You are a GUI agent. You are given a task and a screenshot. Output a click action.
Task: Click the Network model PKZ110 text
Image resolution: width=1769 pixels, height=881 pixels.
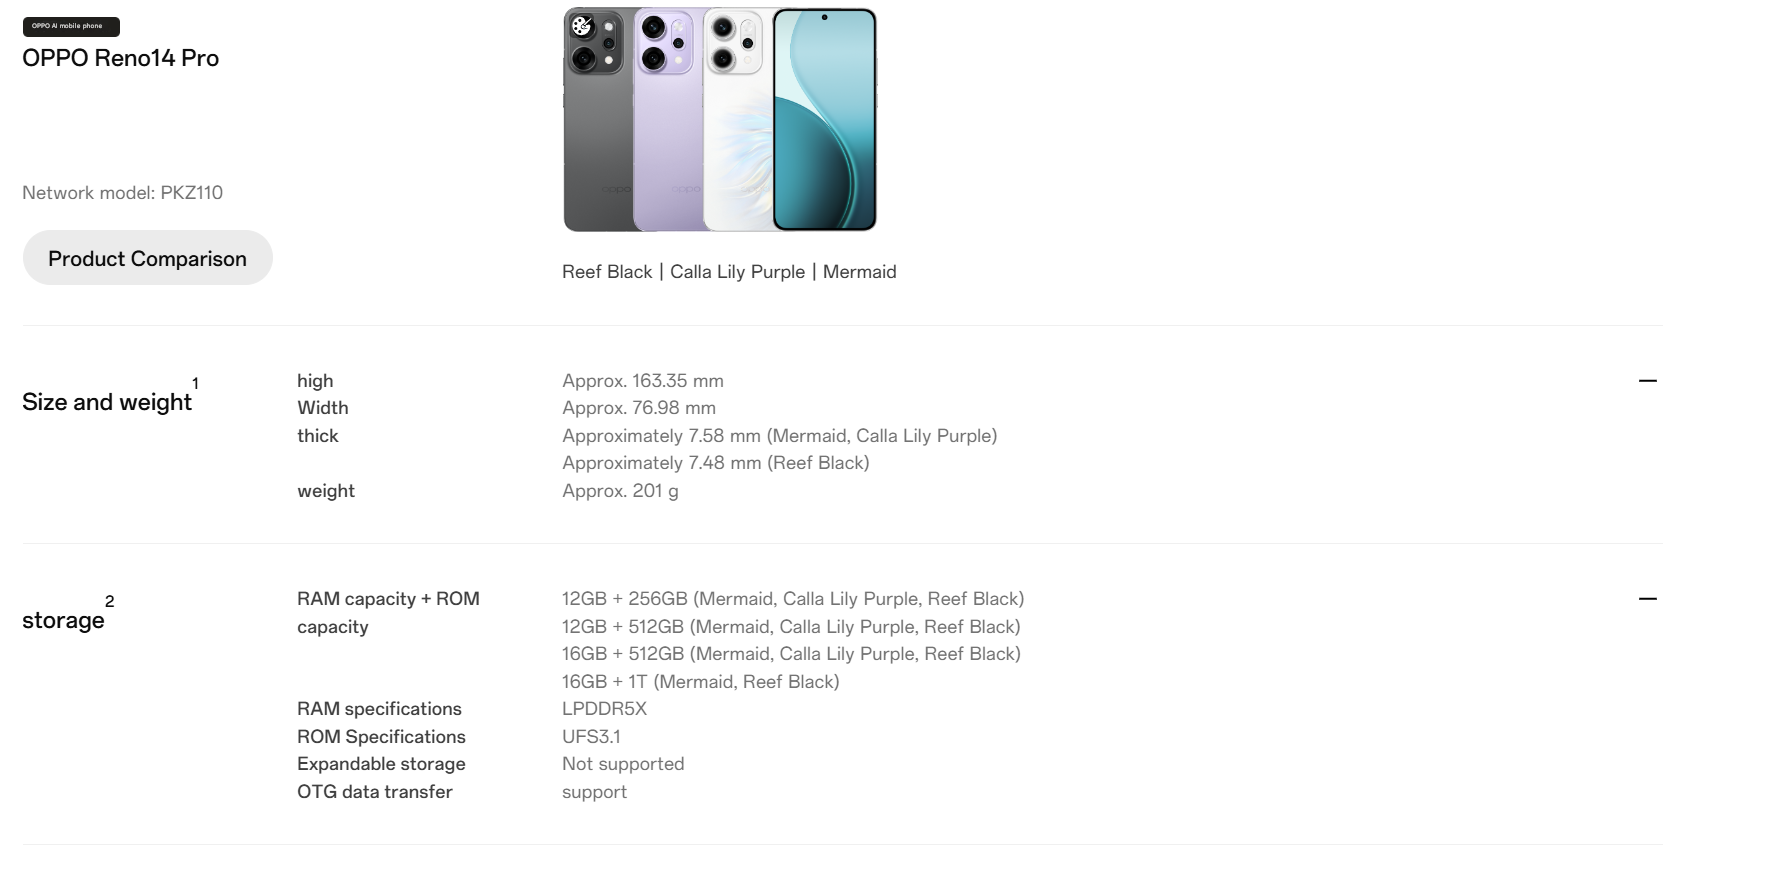coord(122,193)
